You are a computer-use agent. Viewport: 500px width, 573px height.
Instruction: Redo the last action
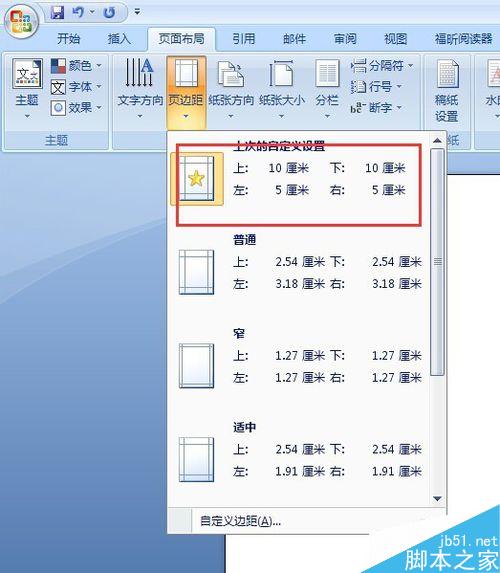[109, 12]
